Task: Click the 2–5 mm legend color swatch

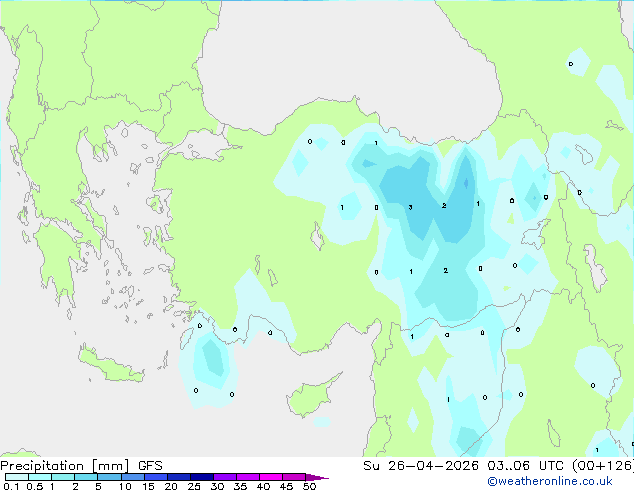Action: 86,477
